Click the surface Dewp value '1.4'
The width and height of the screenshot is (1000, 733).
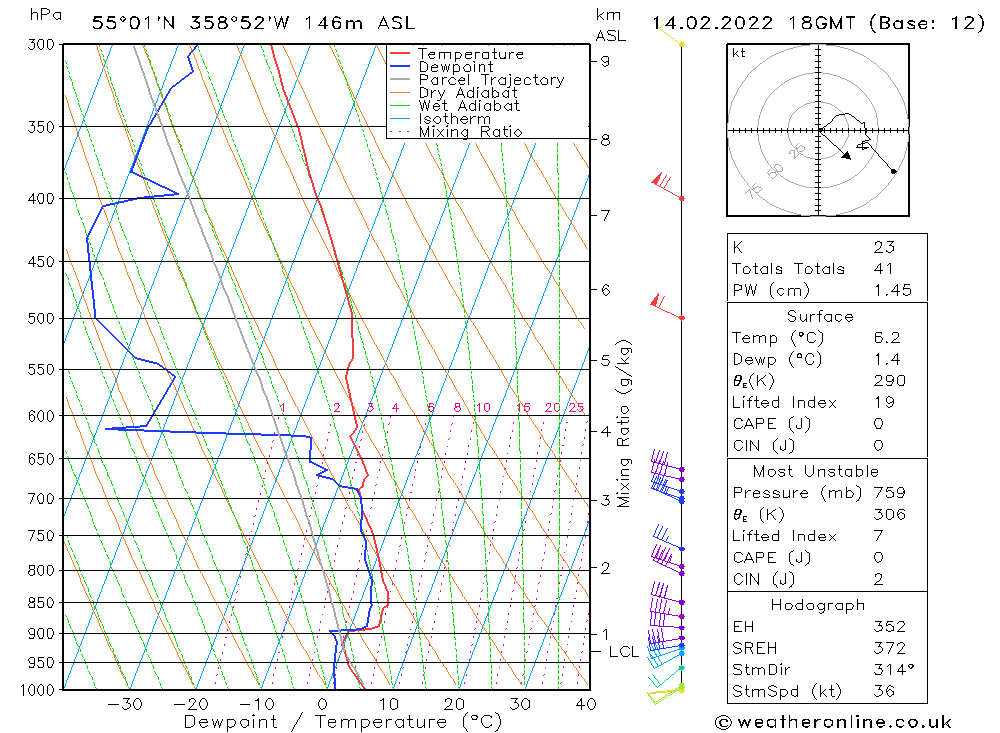pyautogui.click(x=887, y=359)
